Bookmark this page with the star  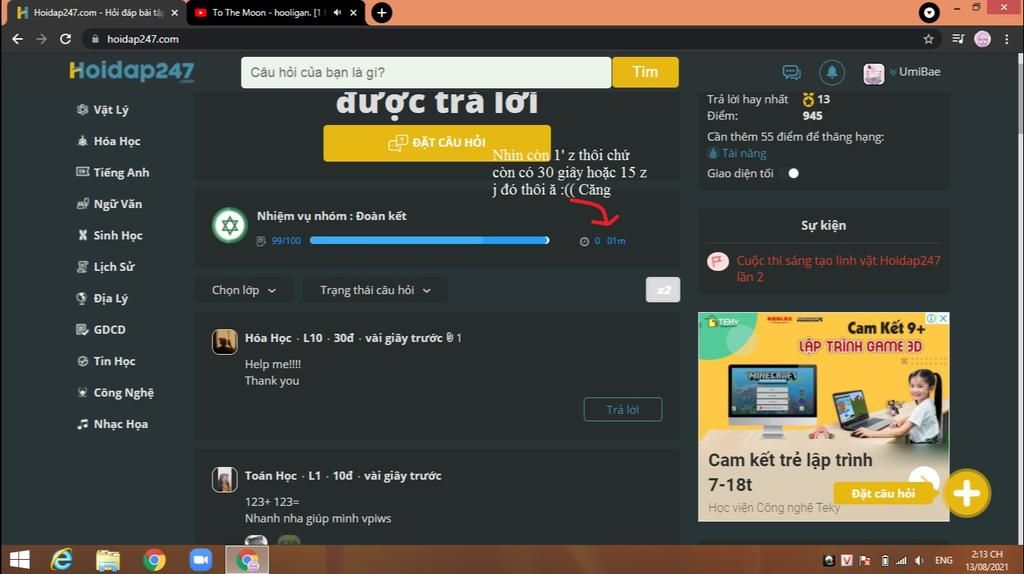point(928,39)
